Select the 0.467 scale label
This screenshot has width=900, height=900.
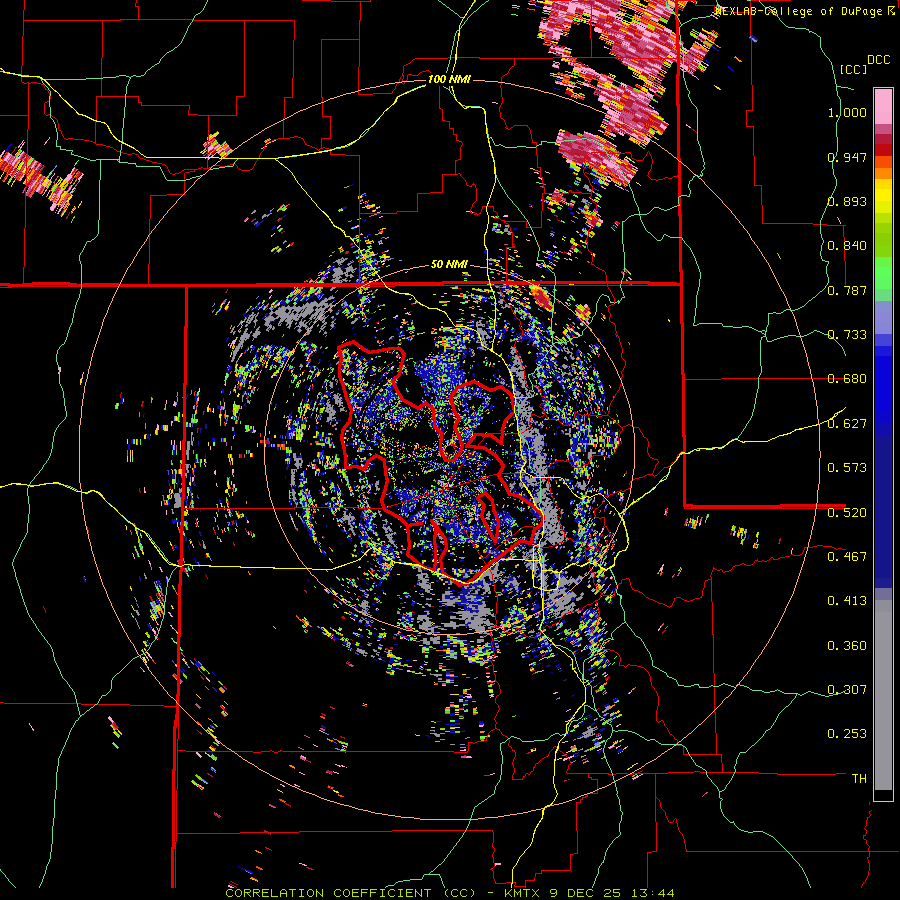point(847,556)
